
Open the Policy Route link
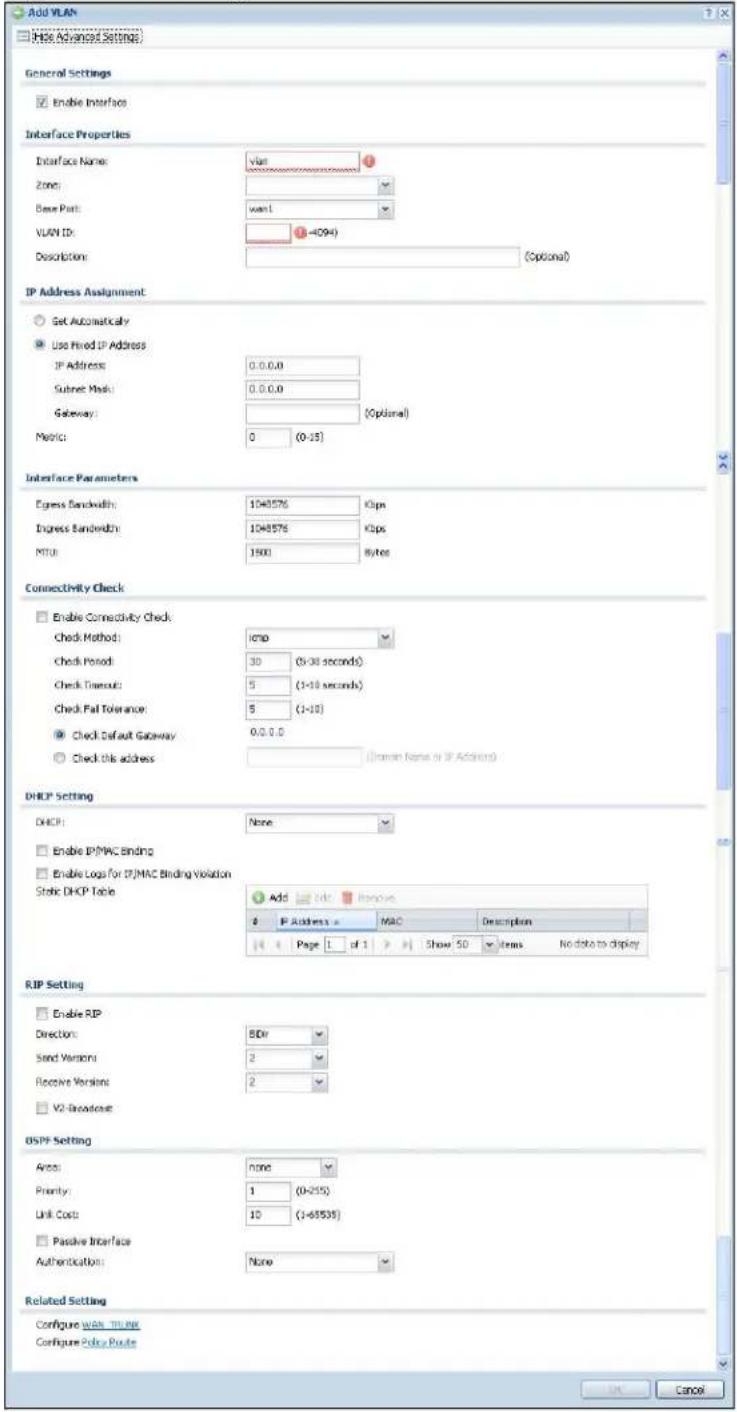click(x=108, y=1342)
